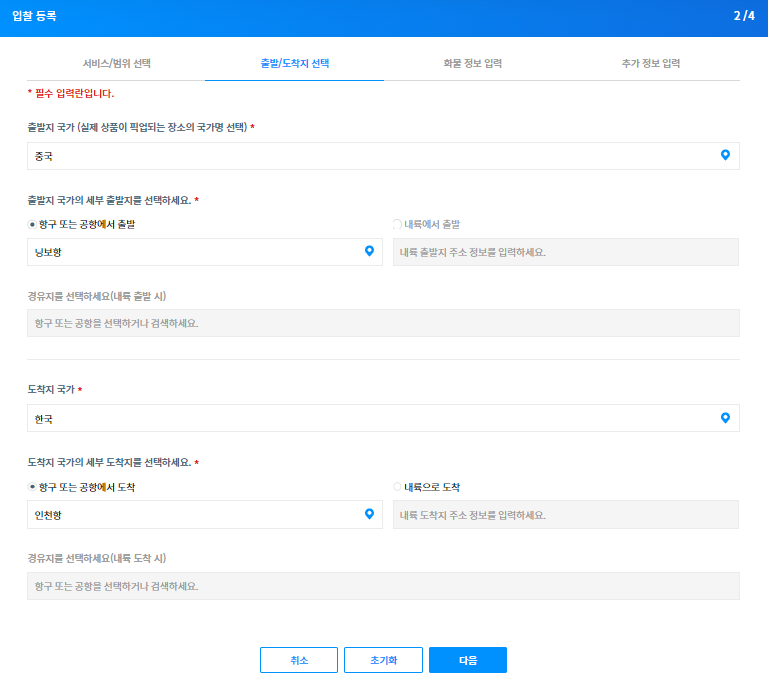This screenshot has width=768, height=691.
Task: Select the 항구 또는 공항에서 도착 radio
Action: 32,487
